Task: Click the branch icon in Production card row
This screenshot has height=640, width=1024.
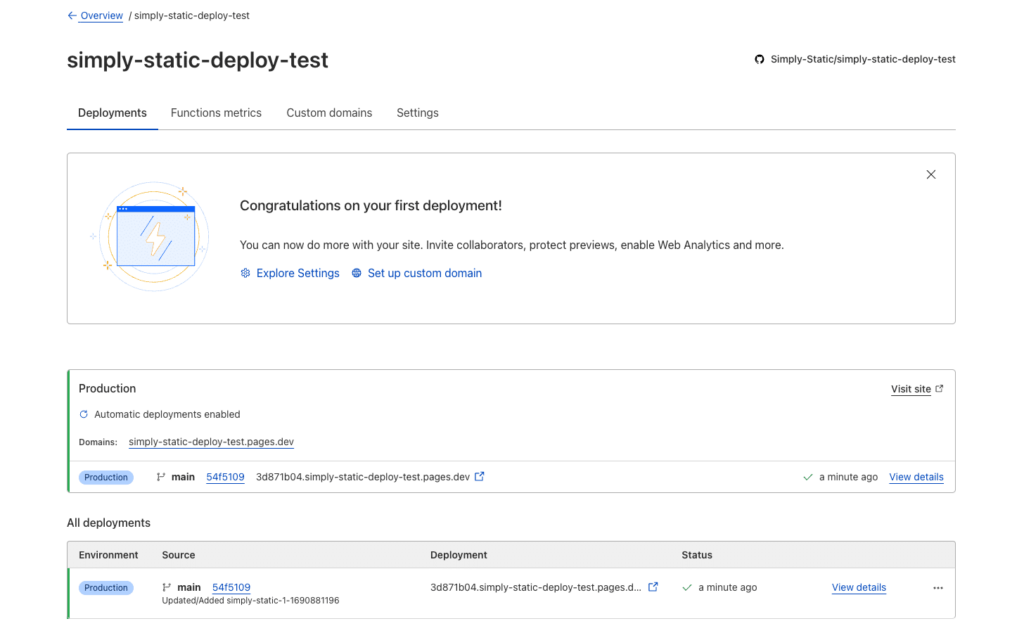Action: pyautogui.click(x=161, y=477)
